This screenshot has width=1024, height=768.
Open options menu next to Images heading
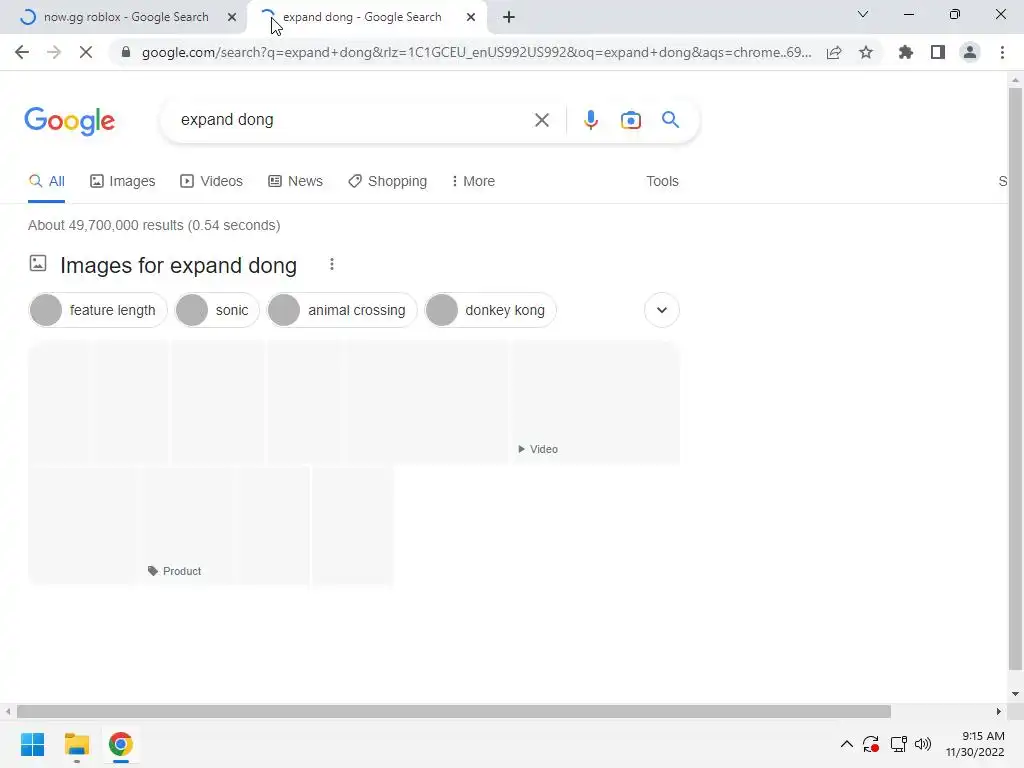click(x=332, y=264)
